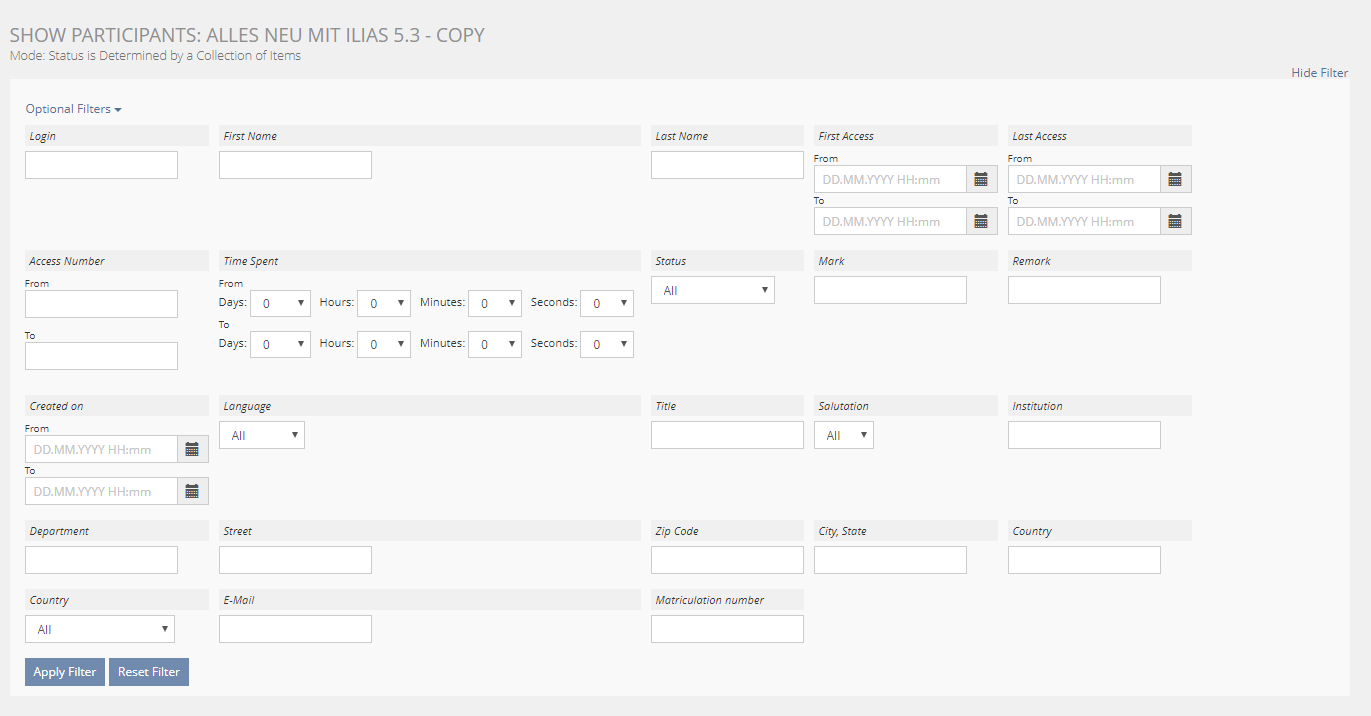Open calendar picker for Created on To
1371x716 pixels.
pyautogui.click(x=192, y=491)
